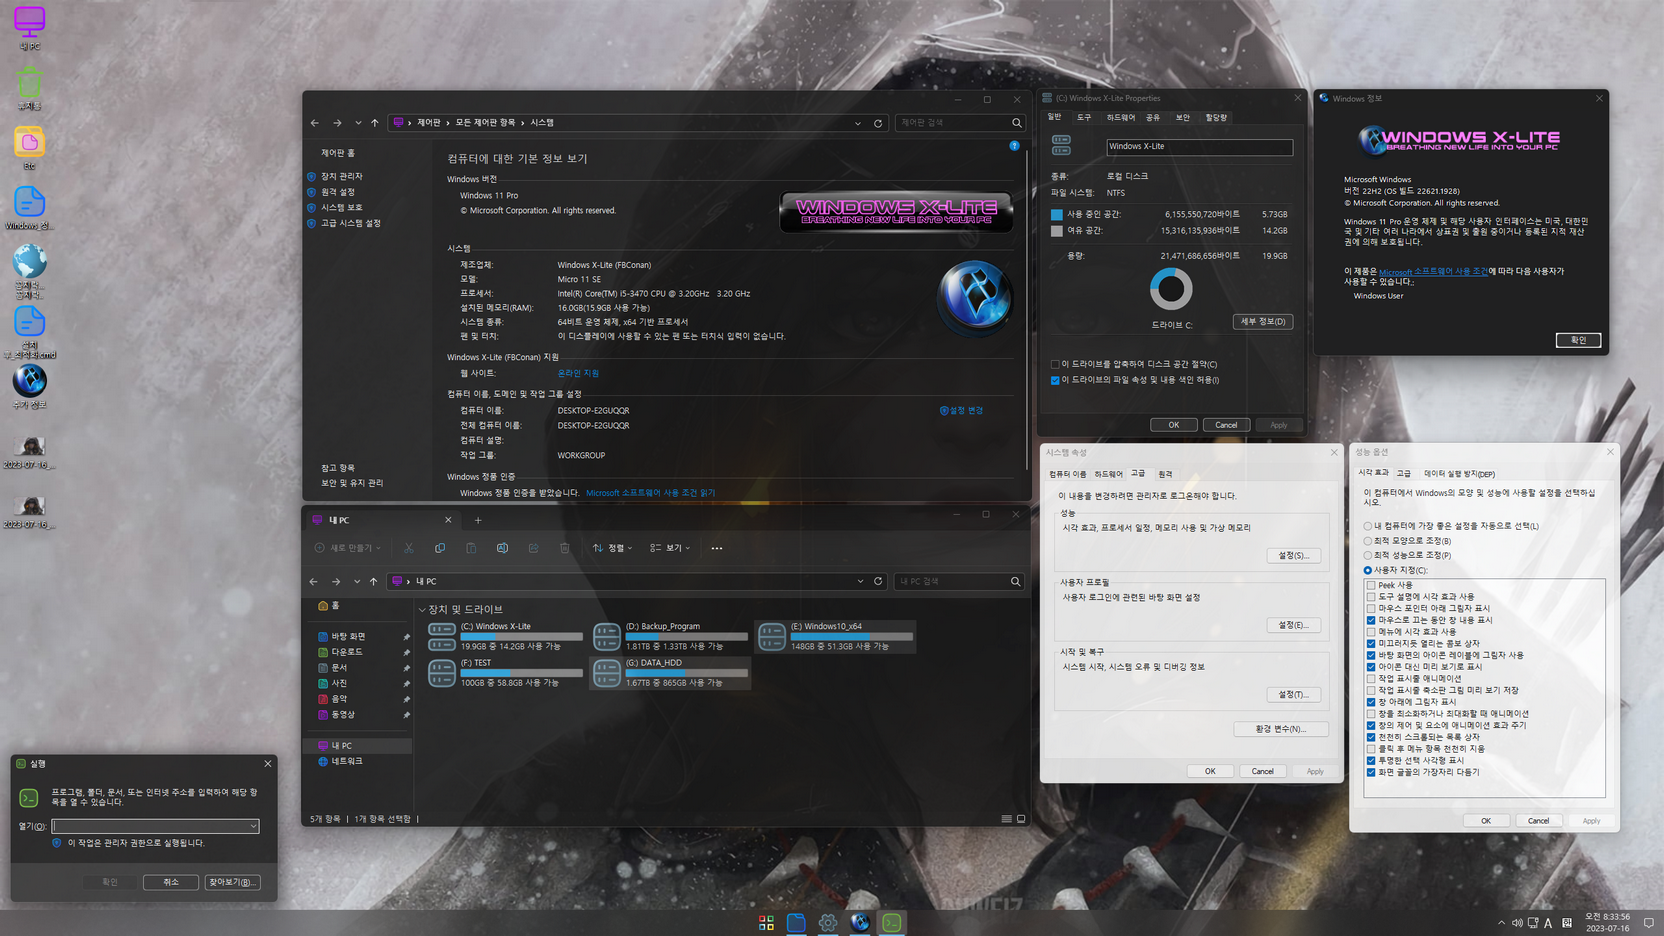This screenshot has height=936, width=1664.
Task: Select the 내 PC desktop icon
Action: pyautogui.click(x=29, y=28)
